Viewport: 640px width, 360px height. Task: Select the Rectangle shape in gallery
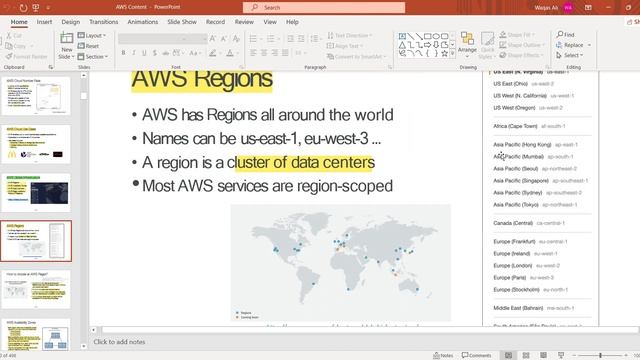tap(427, 36)
